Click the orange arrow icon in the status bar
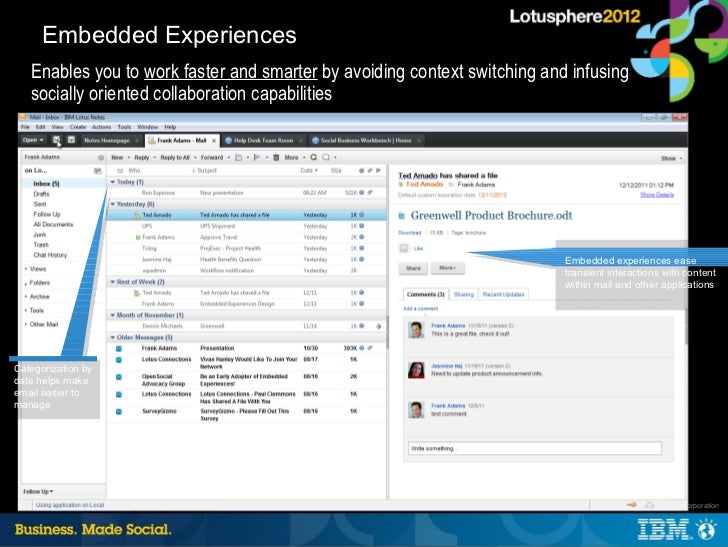 632,504
